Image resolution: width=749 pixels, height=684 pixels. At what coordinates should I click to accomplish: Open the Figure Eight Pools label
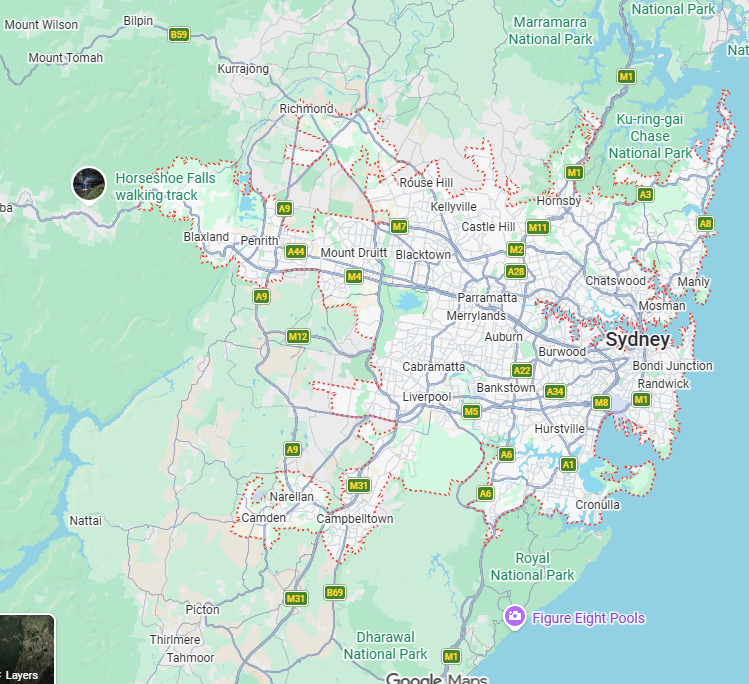tap(588, 618)
